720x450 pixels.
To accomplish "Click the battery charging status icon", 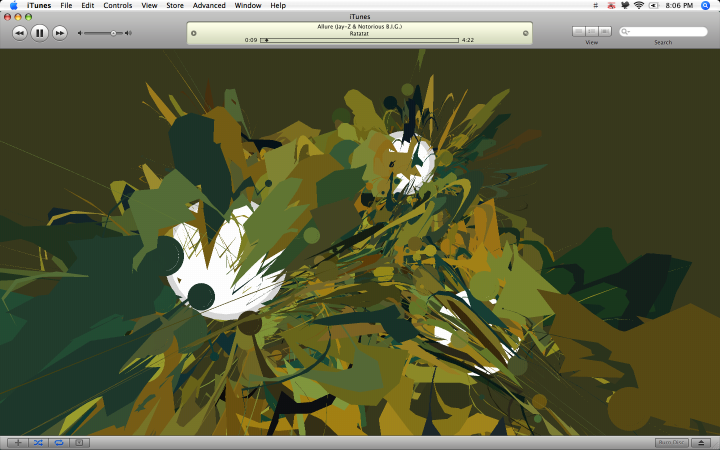I will (654, 6).
